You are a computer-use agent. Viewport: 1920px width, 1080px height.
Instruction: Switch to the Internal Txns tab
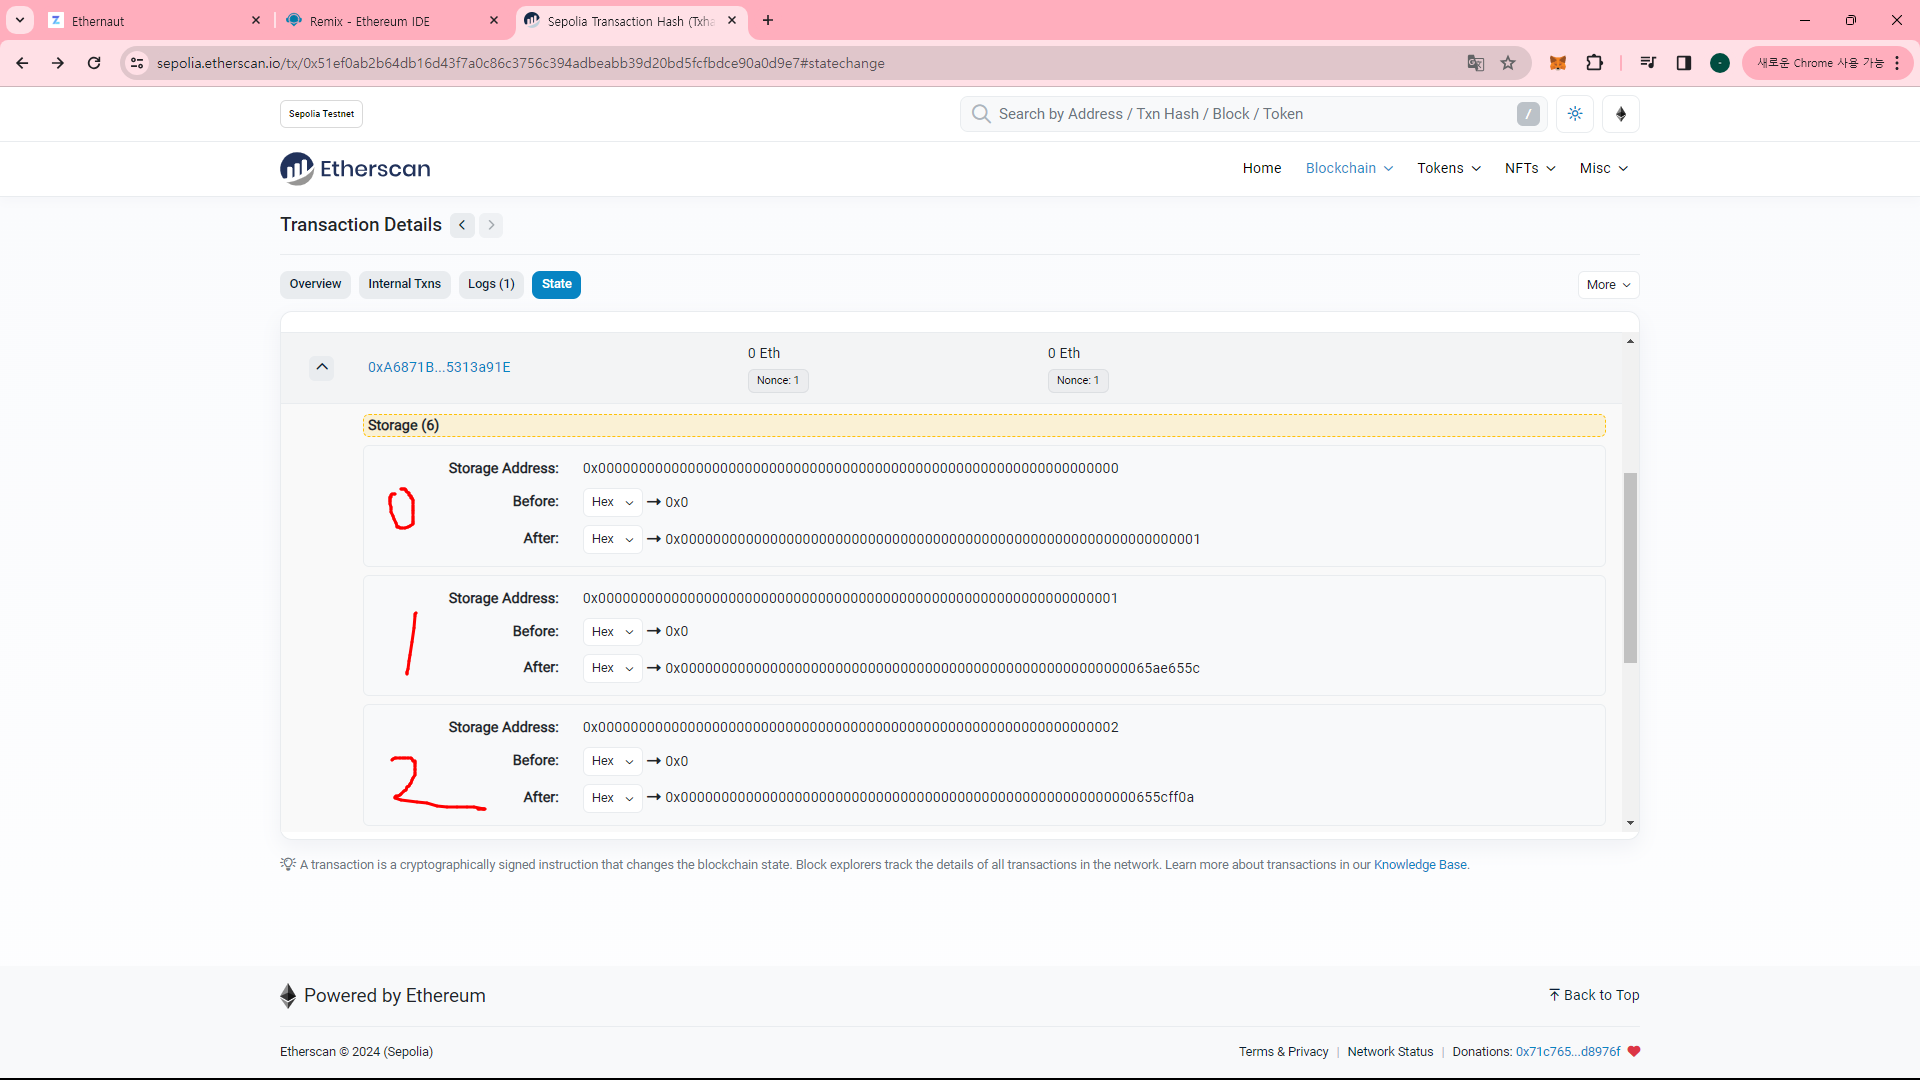pyautogui.click(x=404, y=284)
